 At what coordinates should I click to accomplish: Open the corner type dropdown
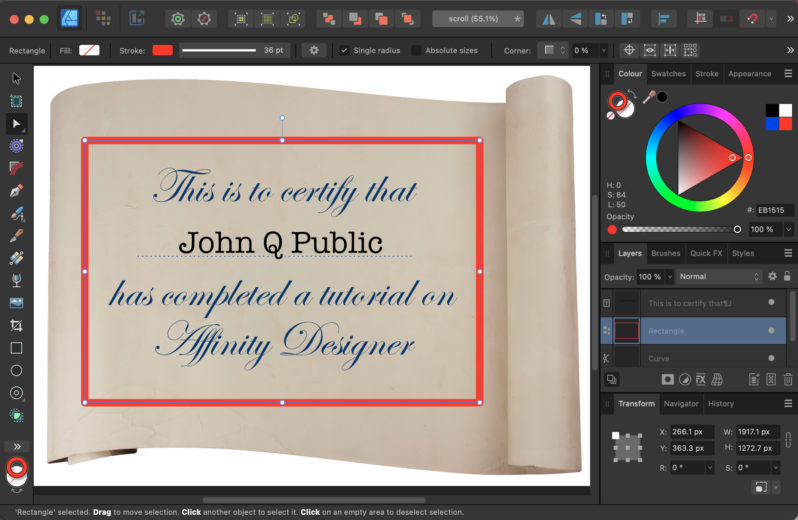coord(553,50)
